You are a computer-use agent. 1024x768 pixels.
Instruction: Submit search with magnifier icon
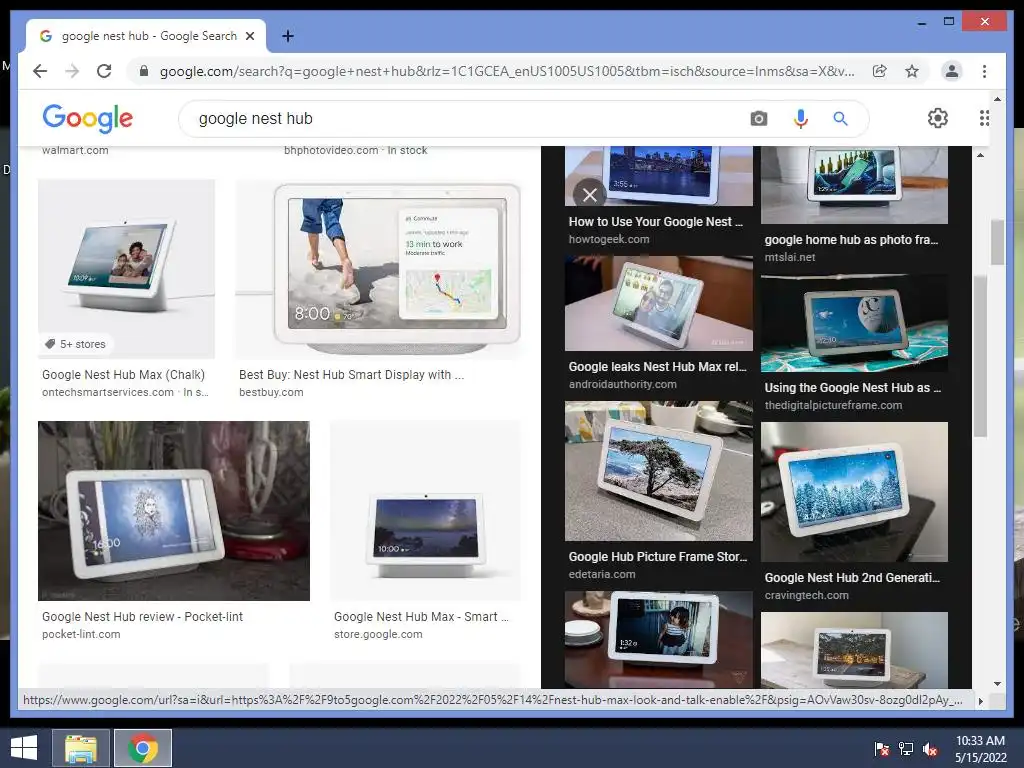[840, 119]
